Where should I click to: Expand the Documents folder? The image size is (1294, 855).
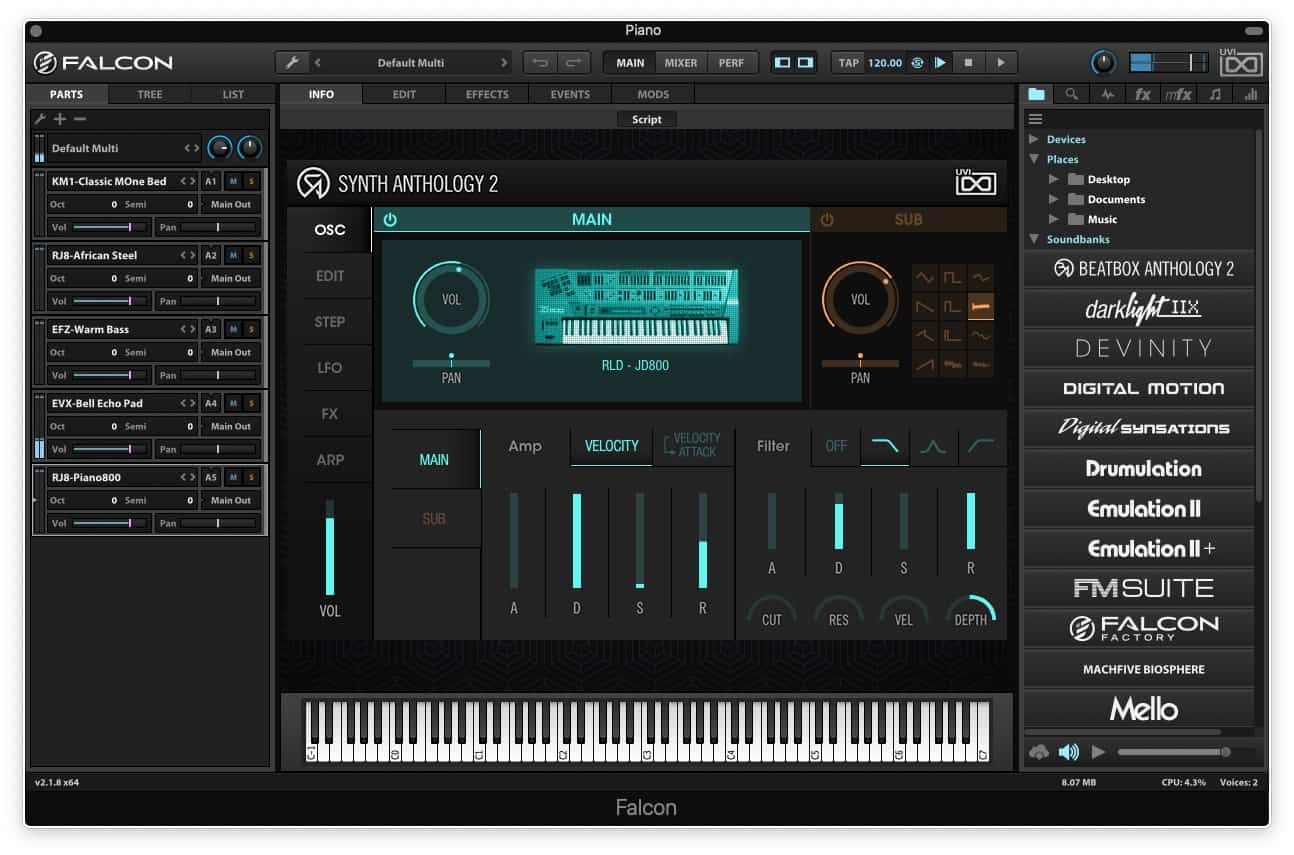point(1053,199)
